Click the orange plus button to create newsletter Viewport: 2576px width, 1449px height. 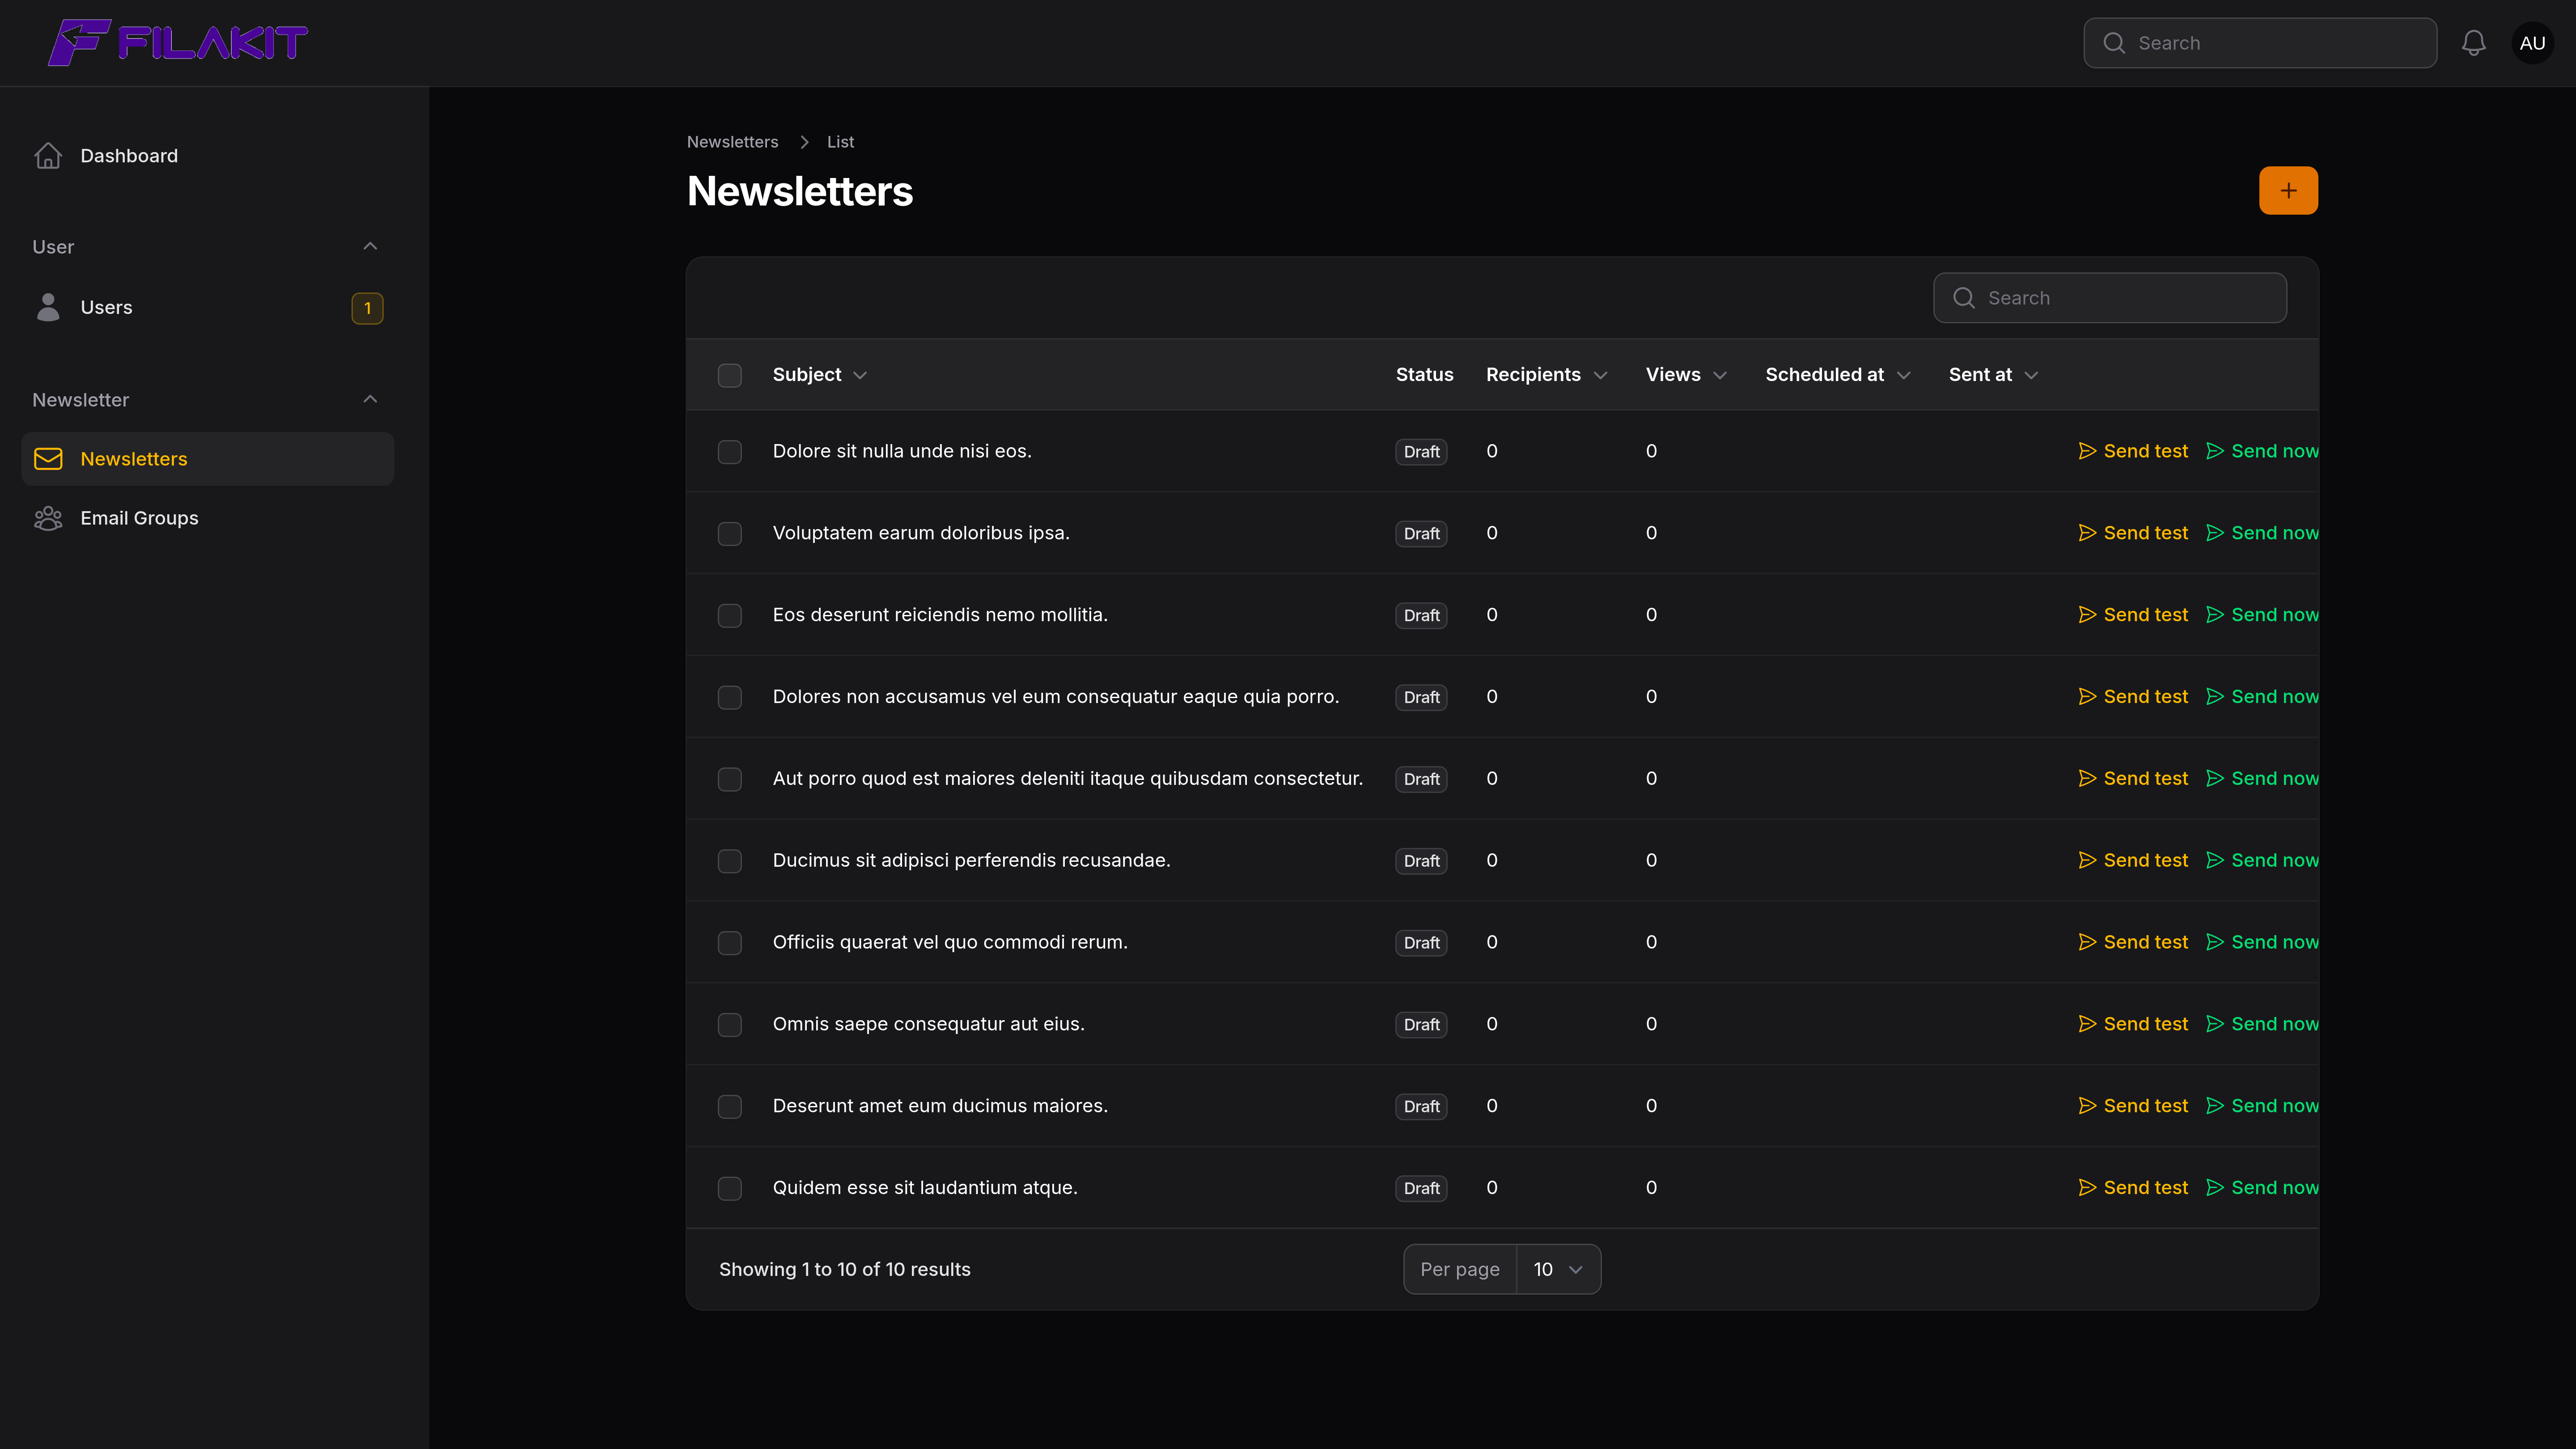(x=2288, y=190)
